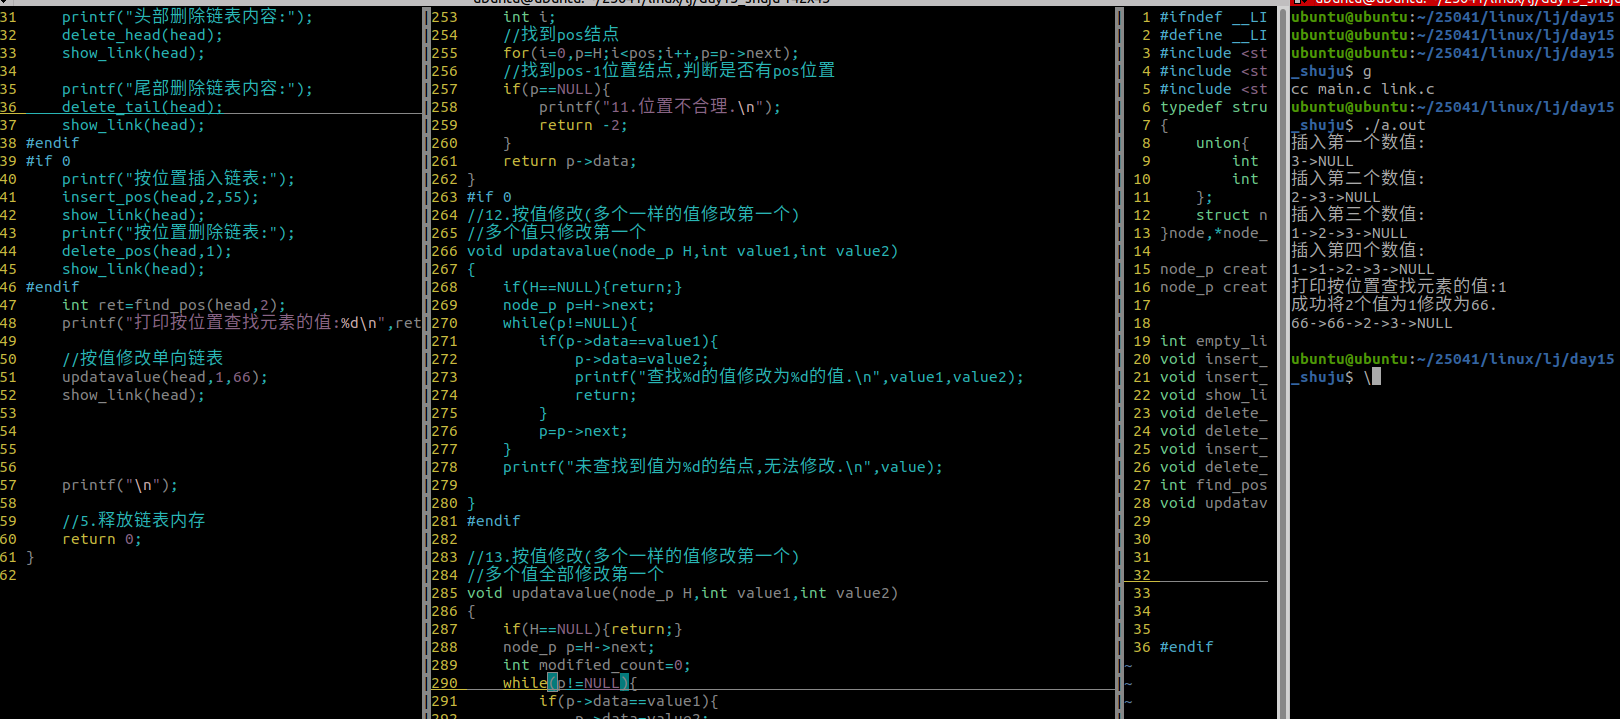Click line 31 printf 头部删除链表内容

coord(187,17)
